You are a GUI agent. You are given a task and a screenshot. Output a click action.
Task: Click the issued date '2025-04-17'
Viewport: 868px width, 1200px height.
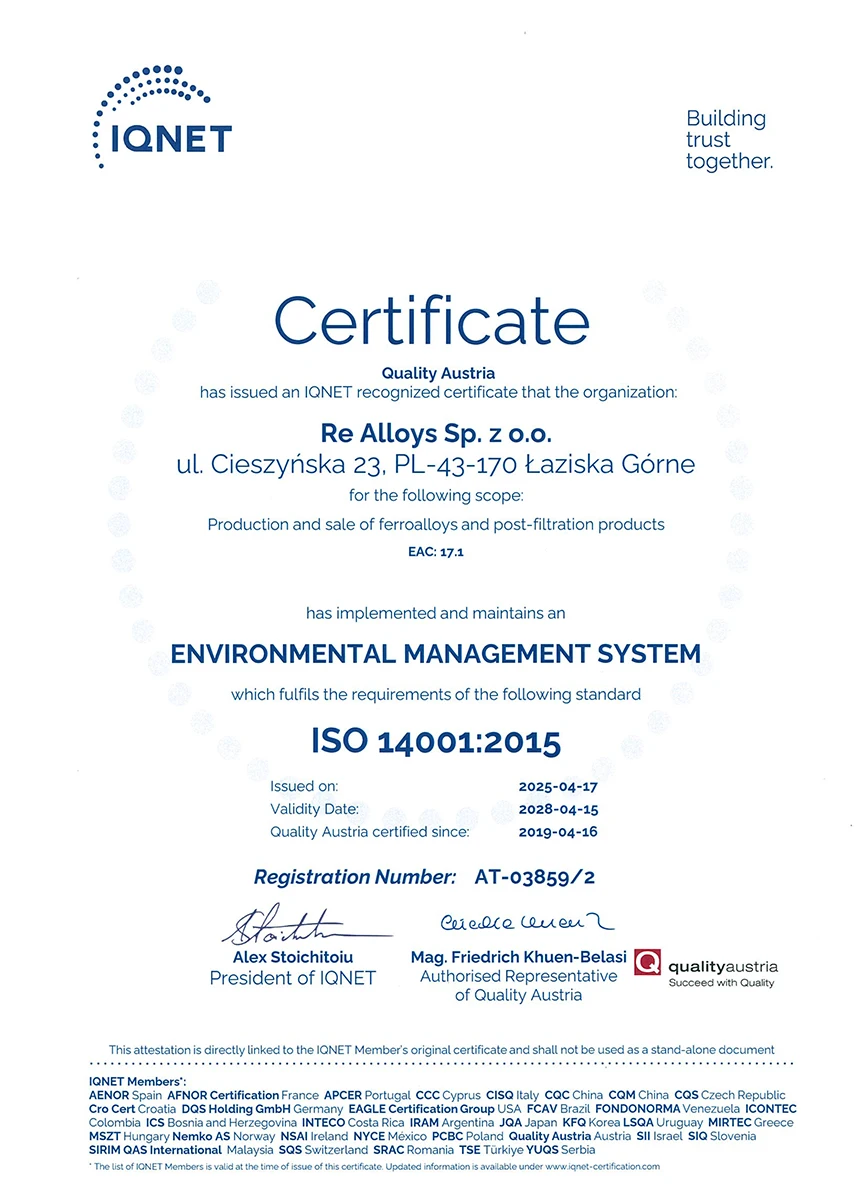(558, 787)
